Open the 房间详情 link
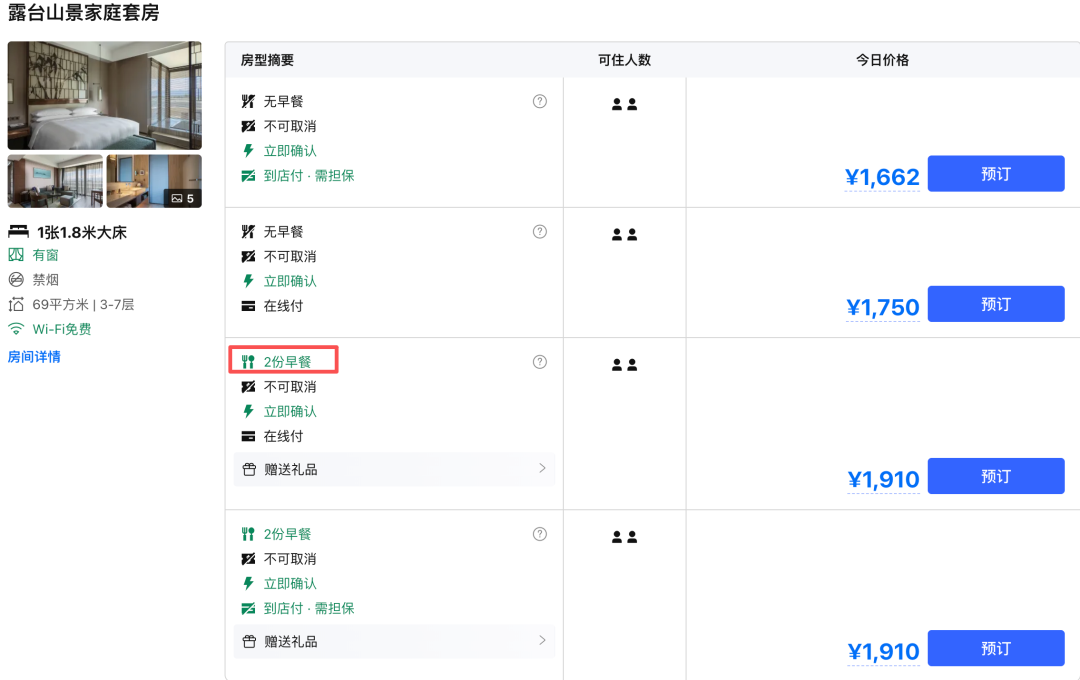 tap(34, 357)
